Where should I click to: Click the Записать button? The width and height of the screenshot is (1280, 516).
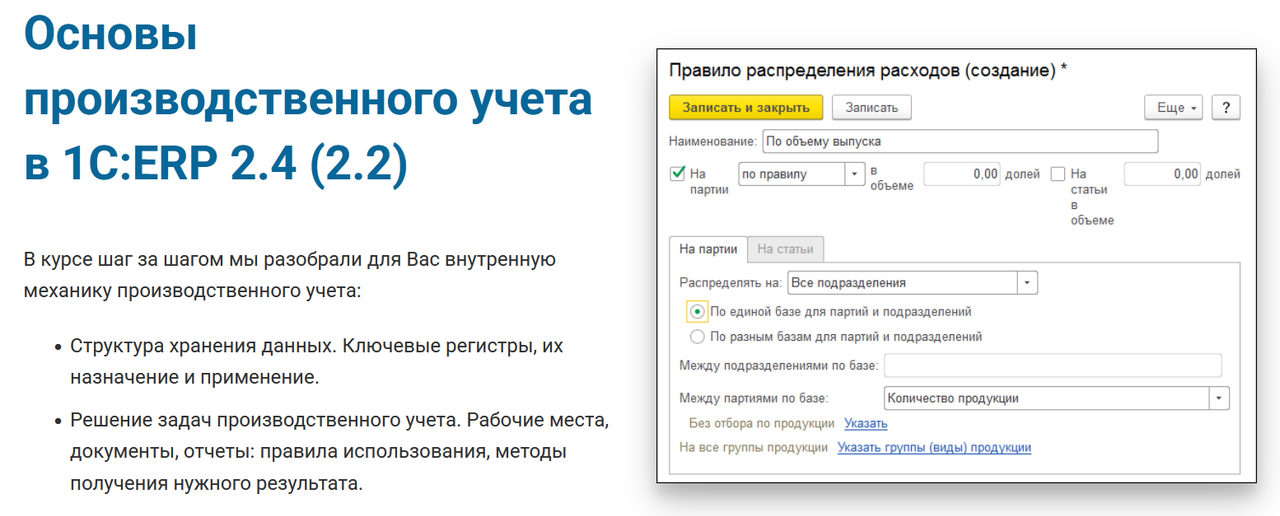(872, 107)
